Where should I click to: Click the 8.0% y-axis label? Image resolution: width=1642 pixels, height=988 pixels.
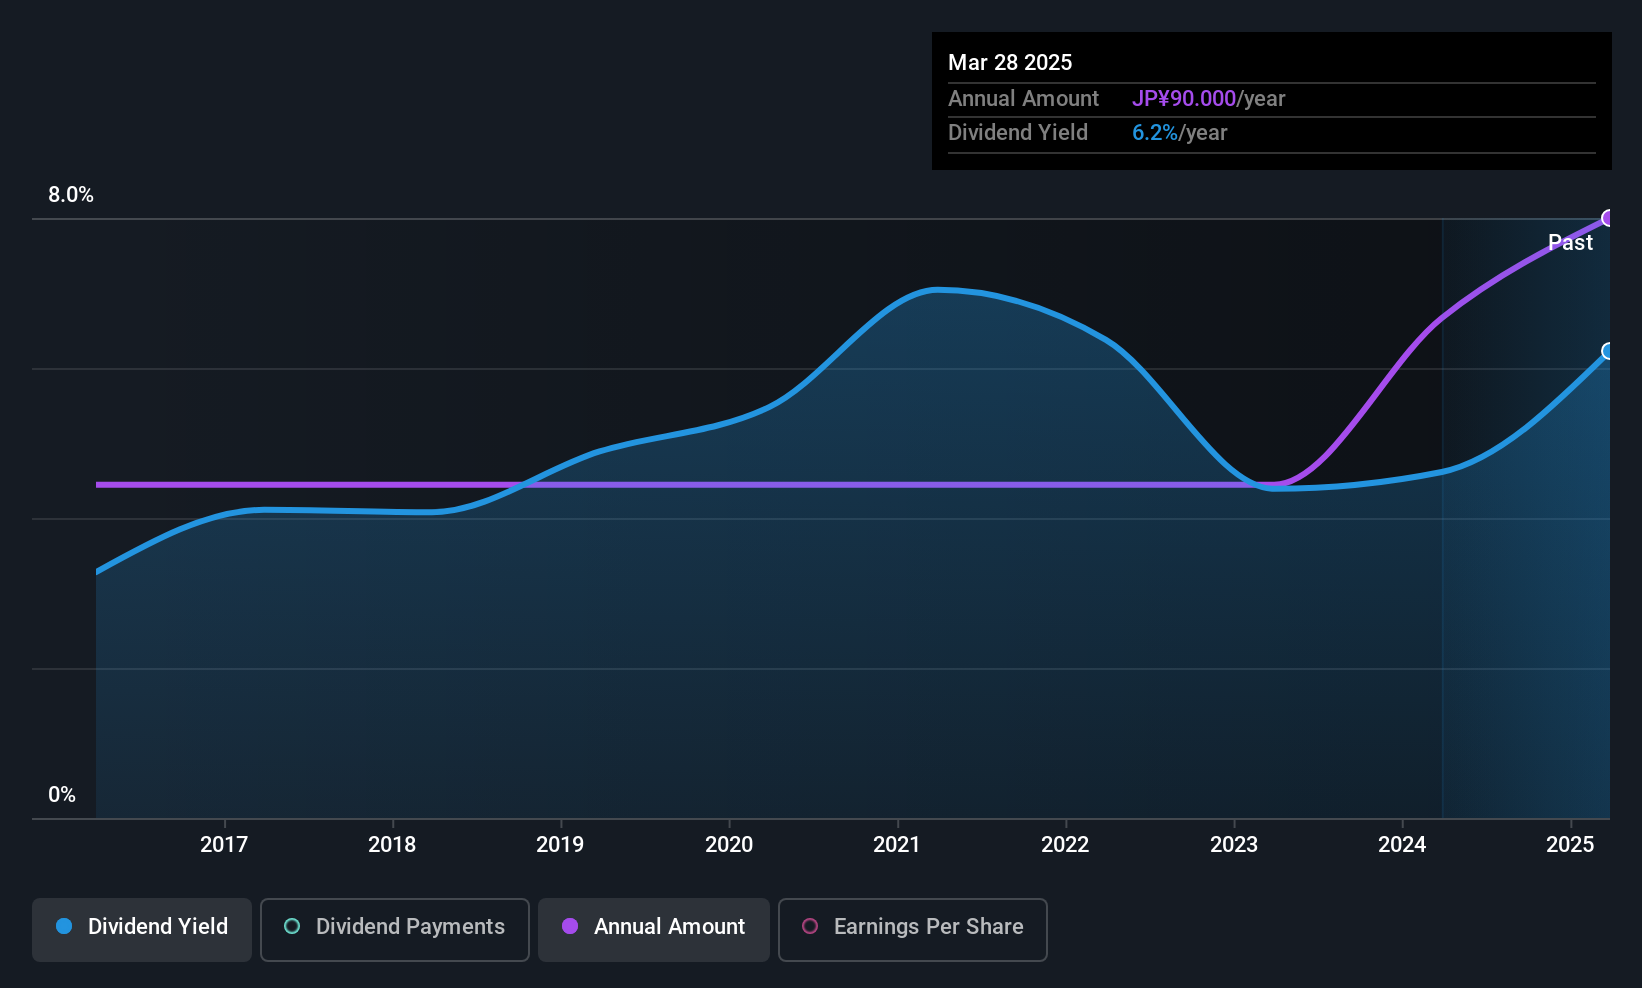click(x=71, y=195)
